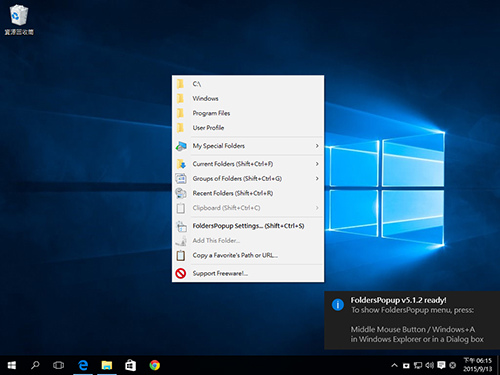This screenshot has height=375, width=500.
Task: Open File Explorer from taskbar
Action: (107, 365)
